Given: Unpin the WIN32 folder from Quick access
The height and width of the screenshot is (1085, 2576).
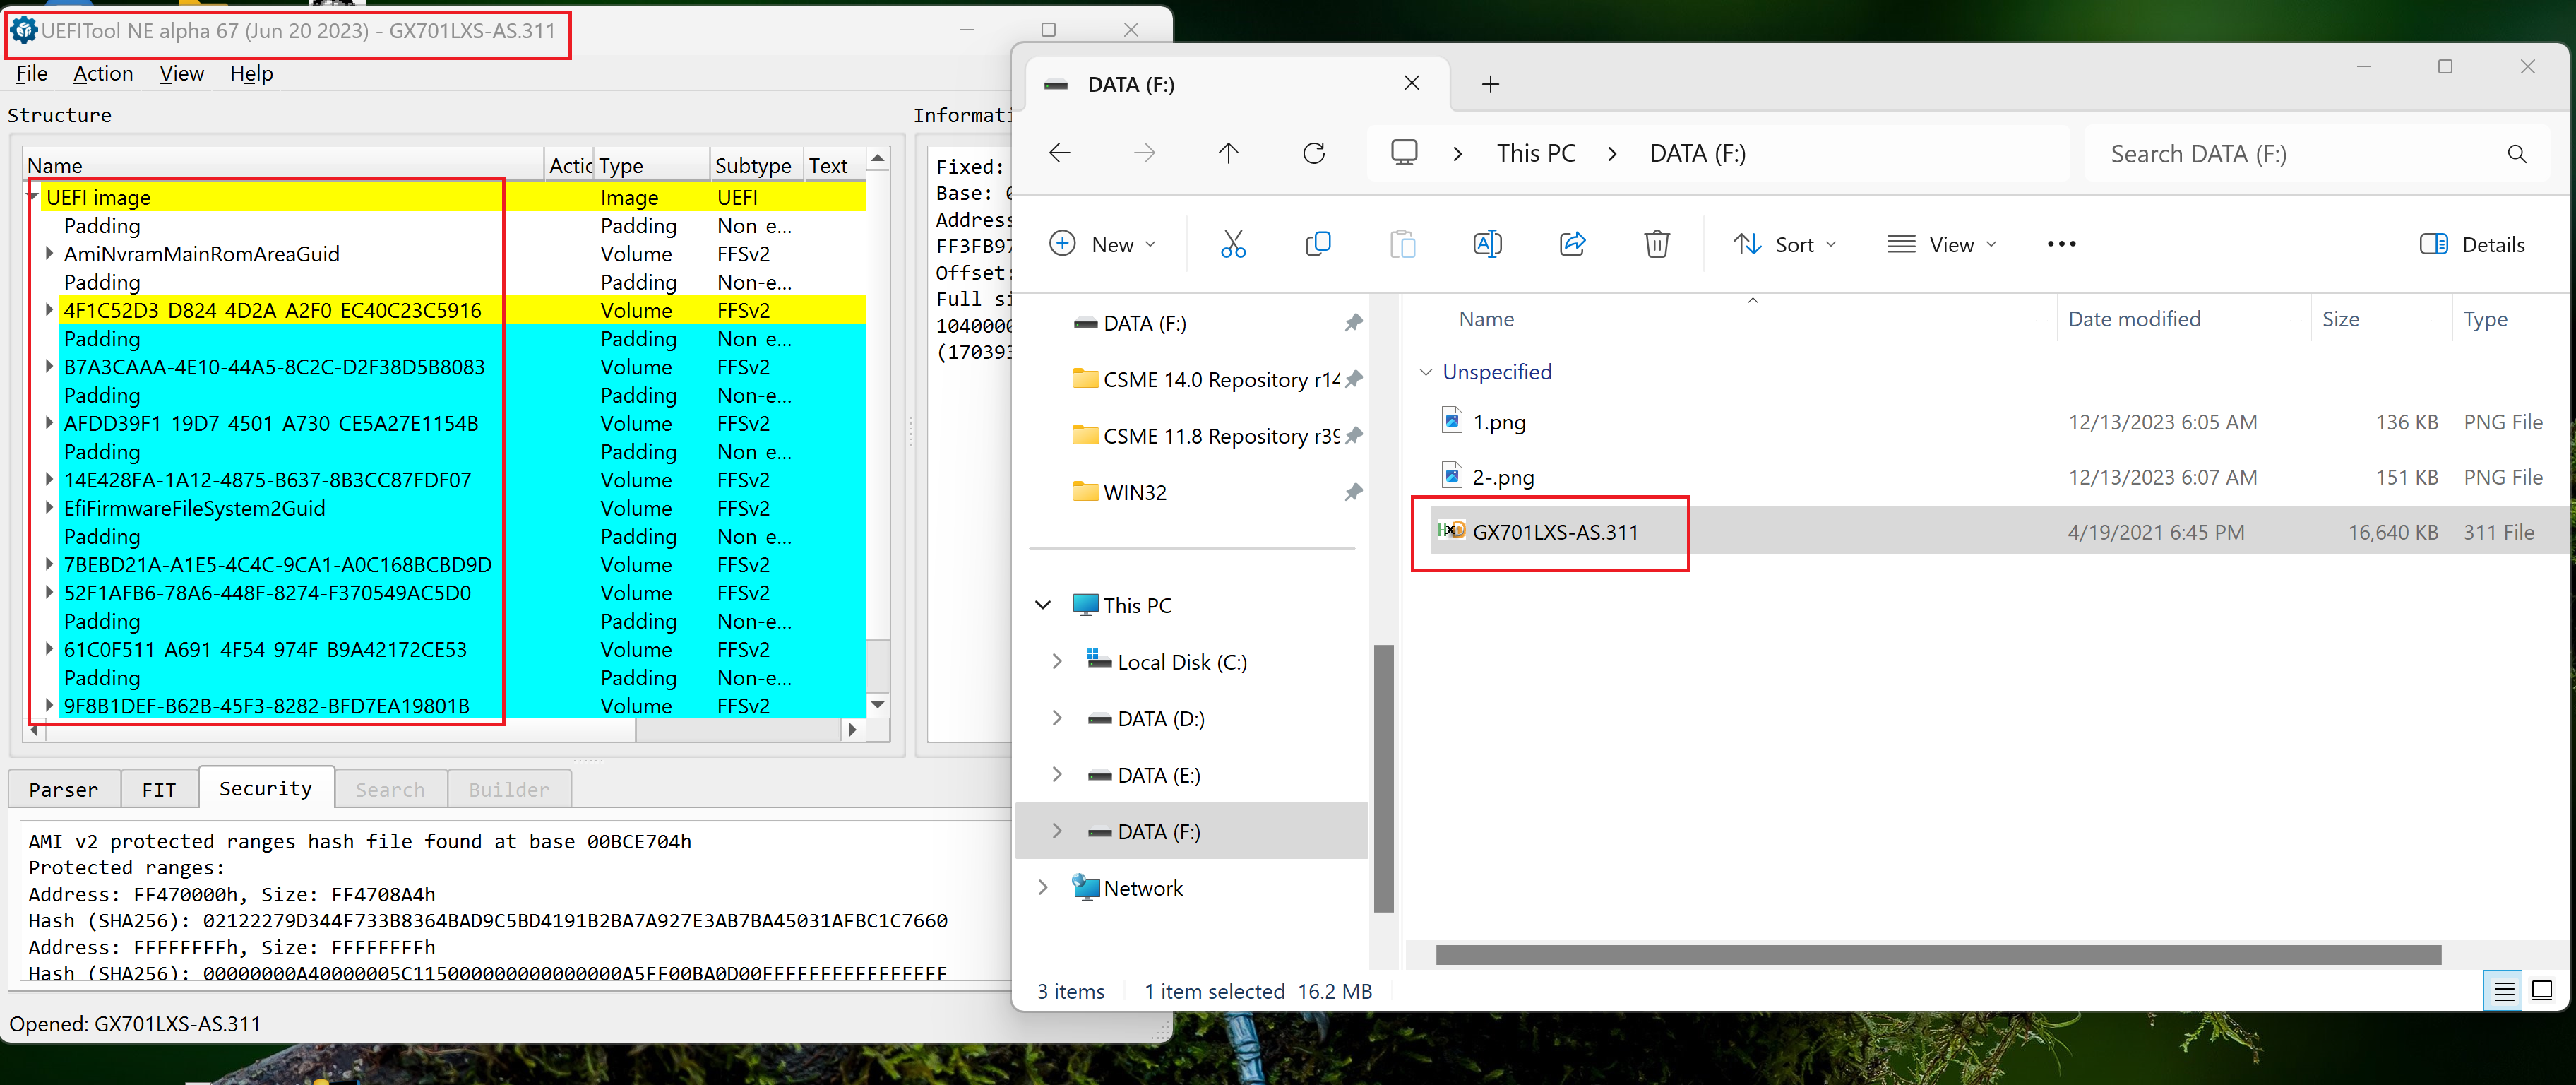Looking at the screenshot, I should [x=1353, y=492].
